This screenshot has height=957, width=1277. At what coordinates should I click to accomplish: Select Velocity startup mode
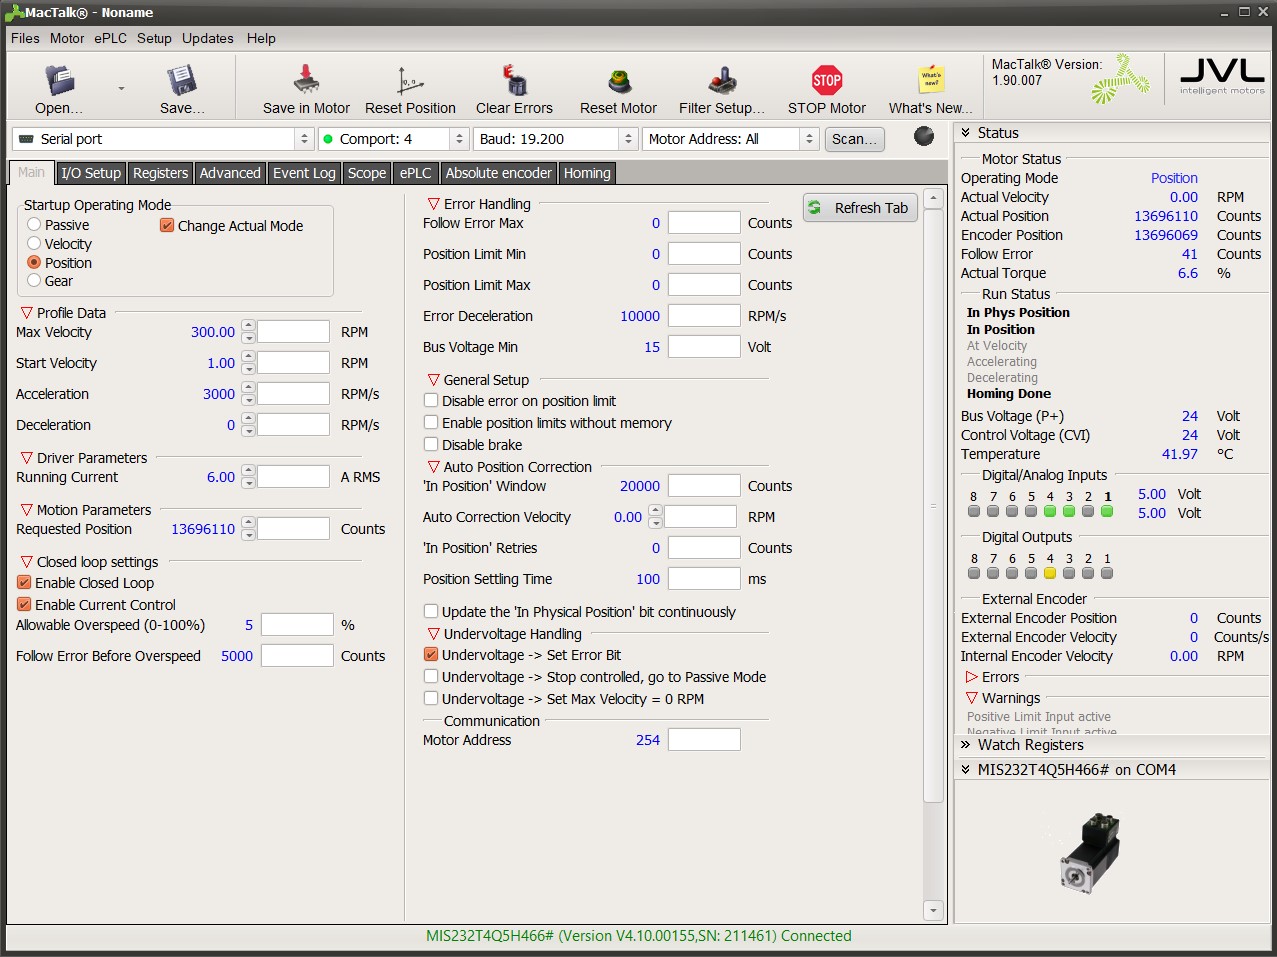tap(34, 244)
